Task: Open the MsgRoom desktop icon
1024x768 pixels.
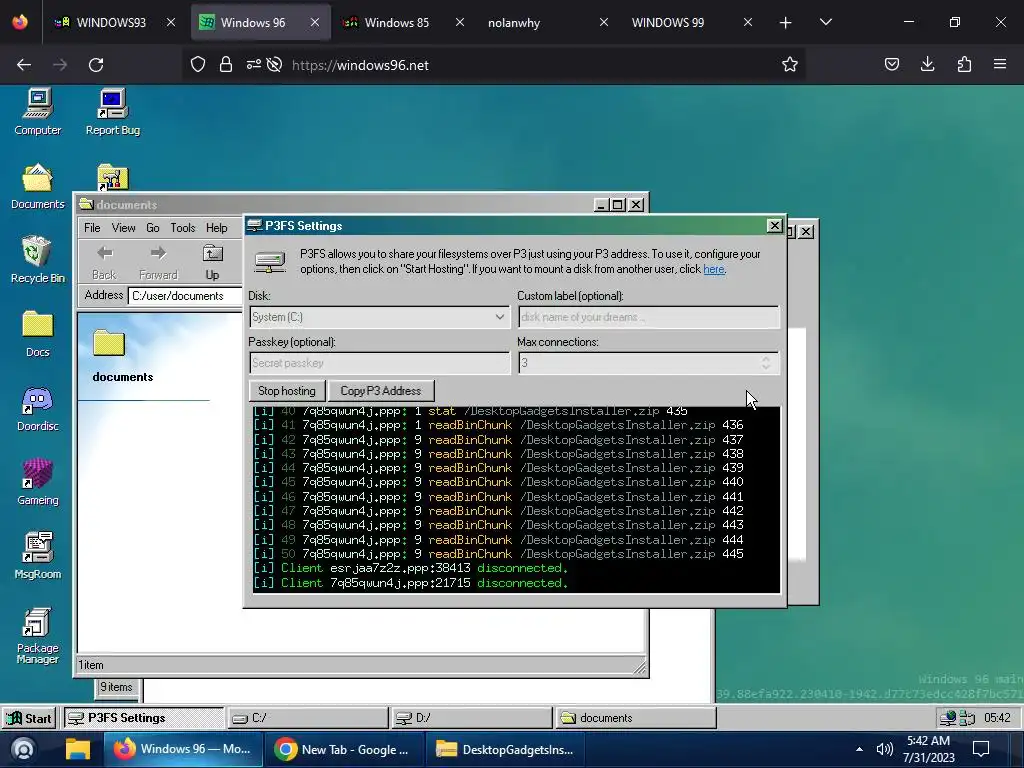Action: coord(38,555)
